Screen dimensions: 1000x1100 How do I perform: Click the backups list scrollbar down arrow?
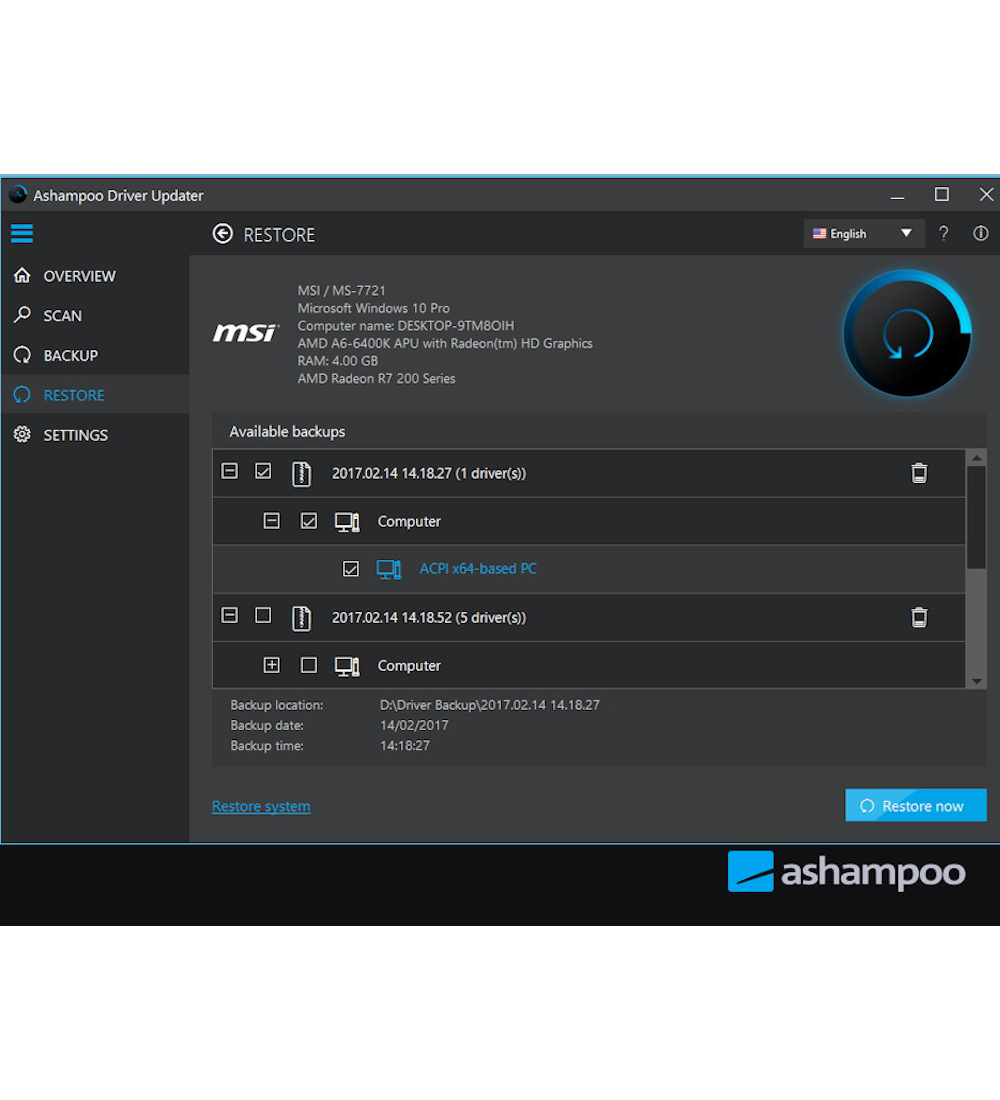976,680
